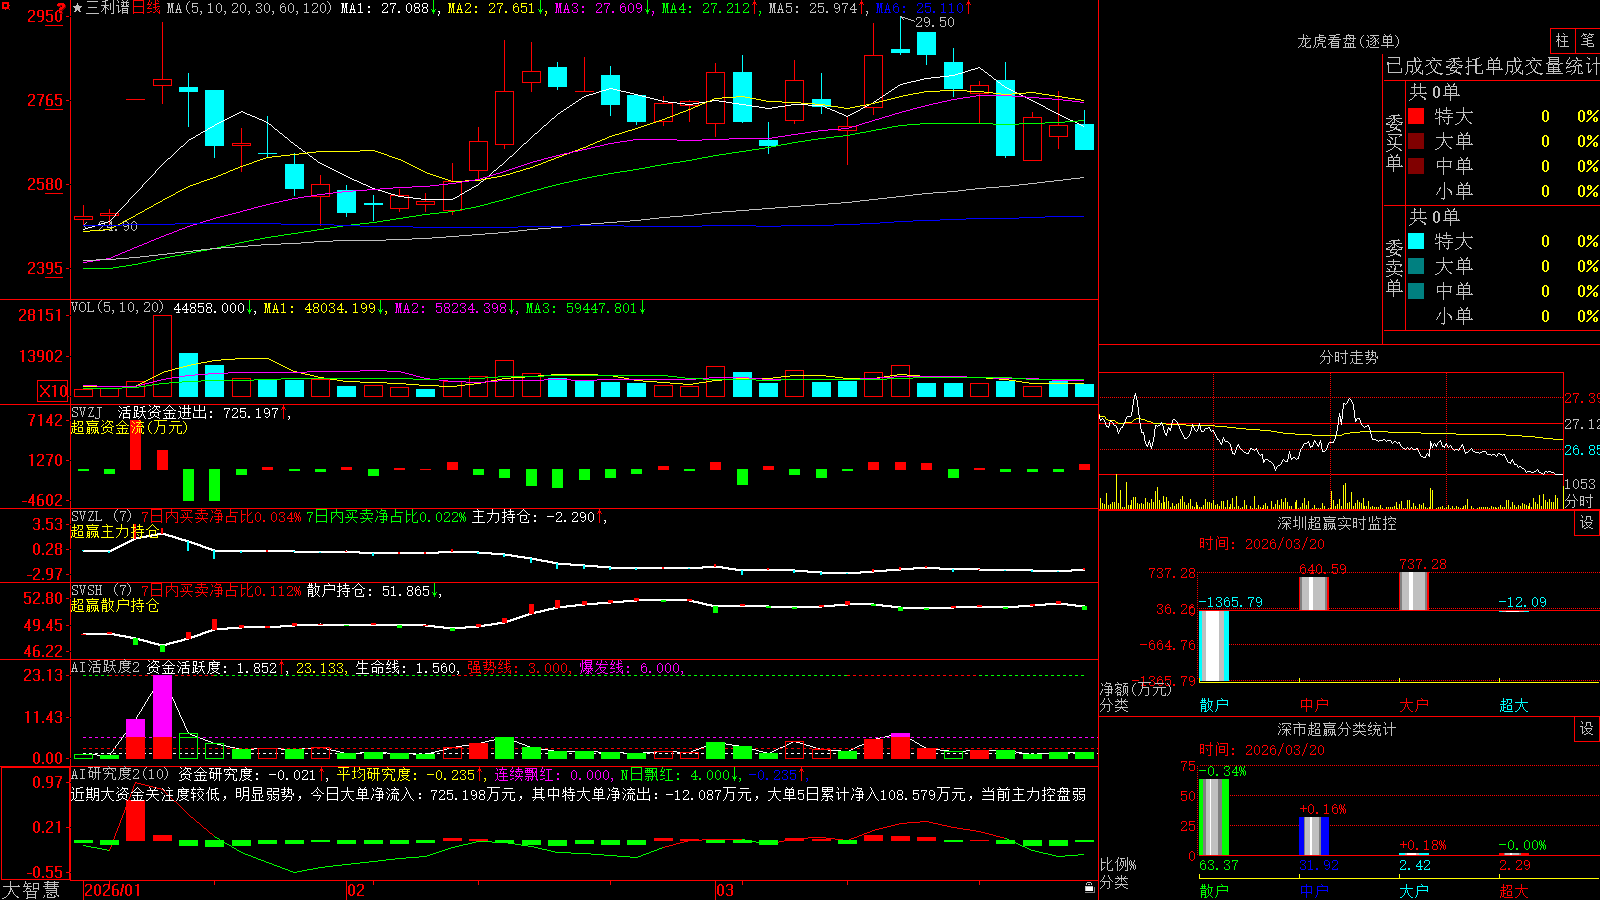This screenshot has height=900, width=1600.
Task: Click the 27.12 price label in 分时走势
Action: tap(1581, 424)
